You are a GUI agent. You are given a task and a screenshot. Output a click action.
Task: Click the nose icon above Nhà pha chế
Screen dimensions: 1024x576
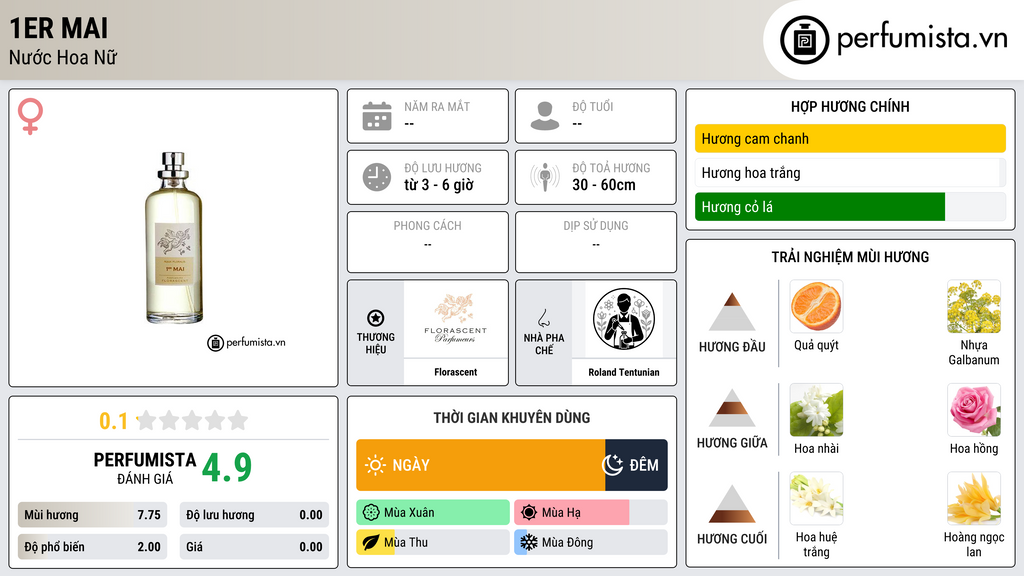coord(543,318)
